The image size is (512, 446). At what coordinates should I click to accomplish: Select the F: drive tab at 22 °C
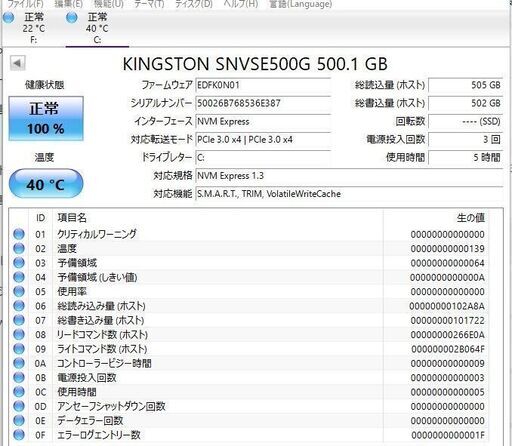33,28
